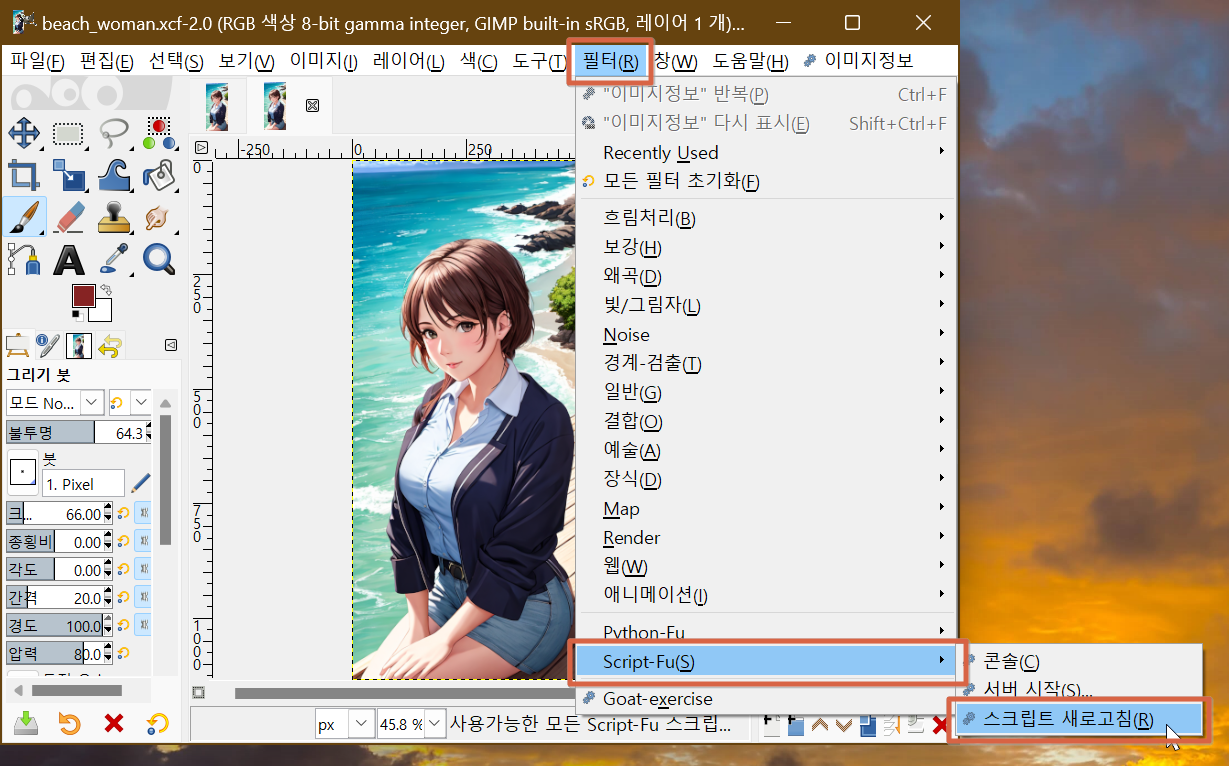Switch to first image thumbnail tab
This screenshot has height=766, width=1229.
217,105
